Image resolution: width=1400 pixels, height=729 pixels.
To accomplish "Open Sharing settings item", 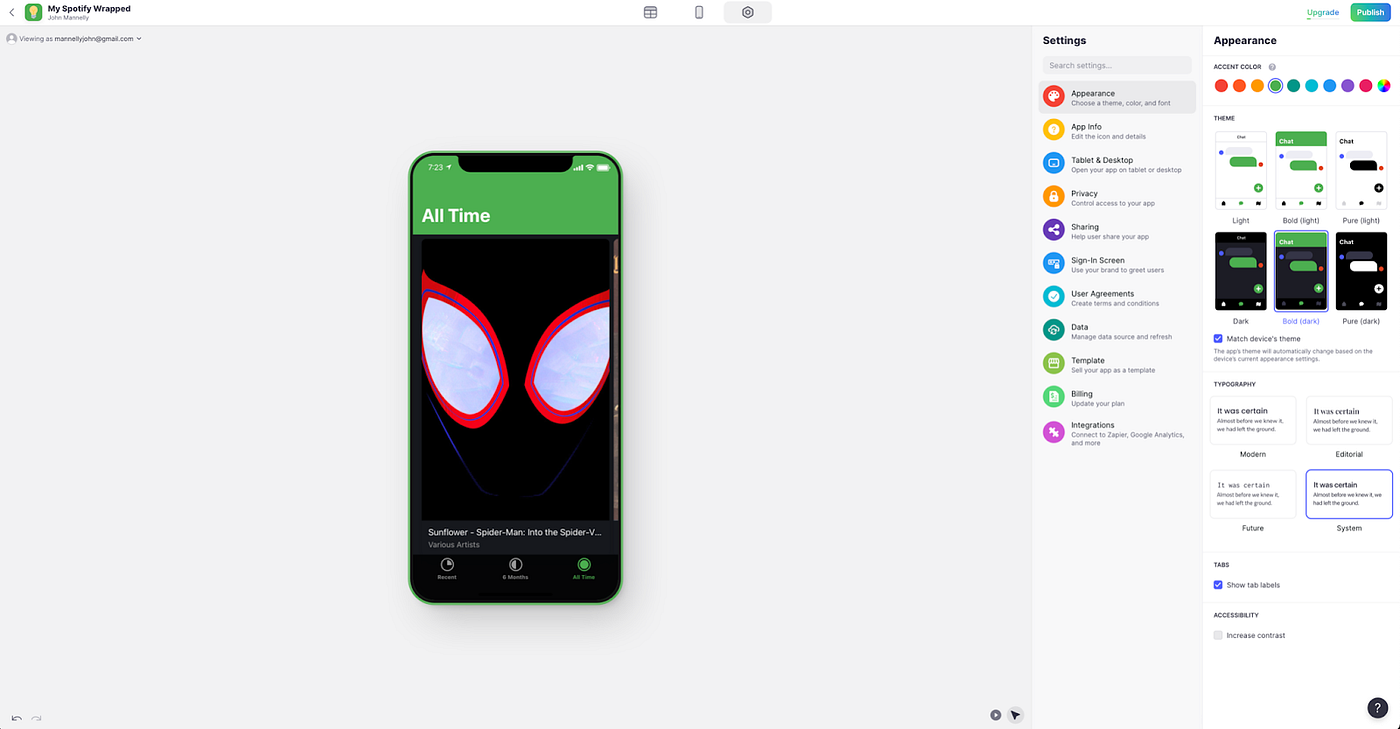I will pos(1117,230).
